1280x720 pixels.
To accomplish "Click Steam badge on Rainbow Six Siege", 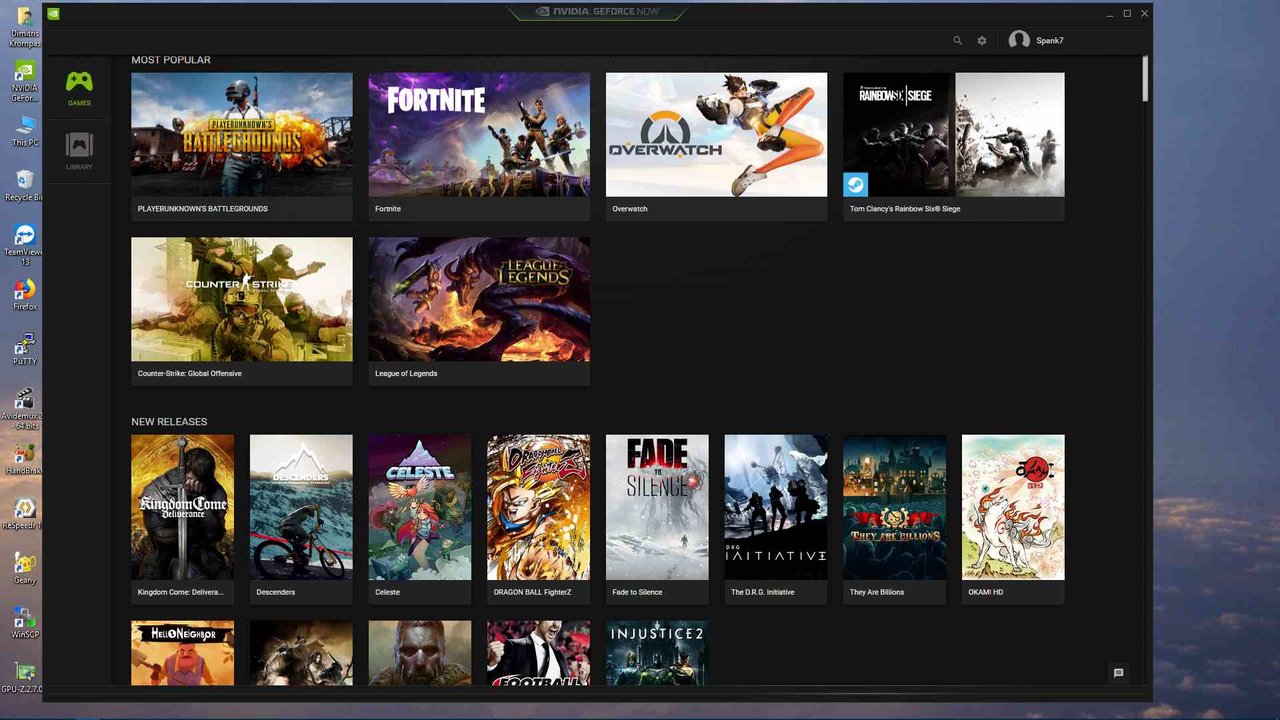I will pos(855,184).
